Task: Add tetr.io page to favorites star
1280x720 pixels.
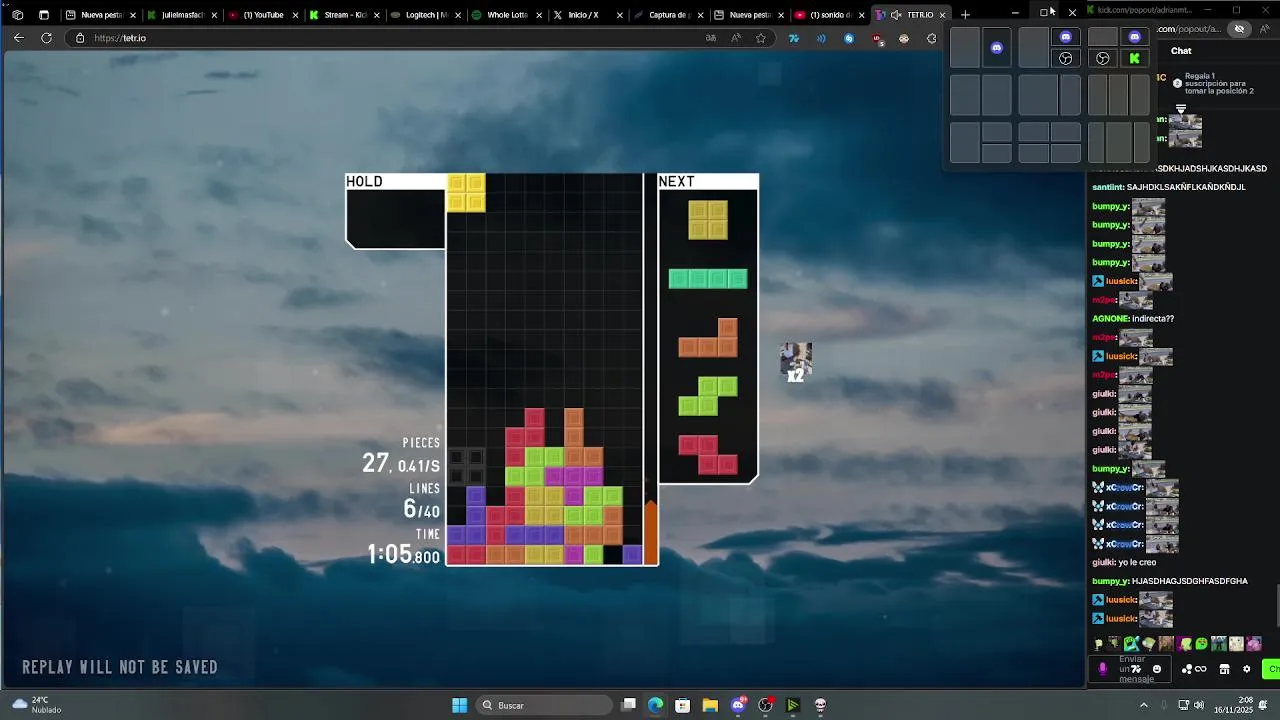Action: (761, 38)
